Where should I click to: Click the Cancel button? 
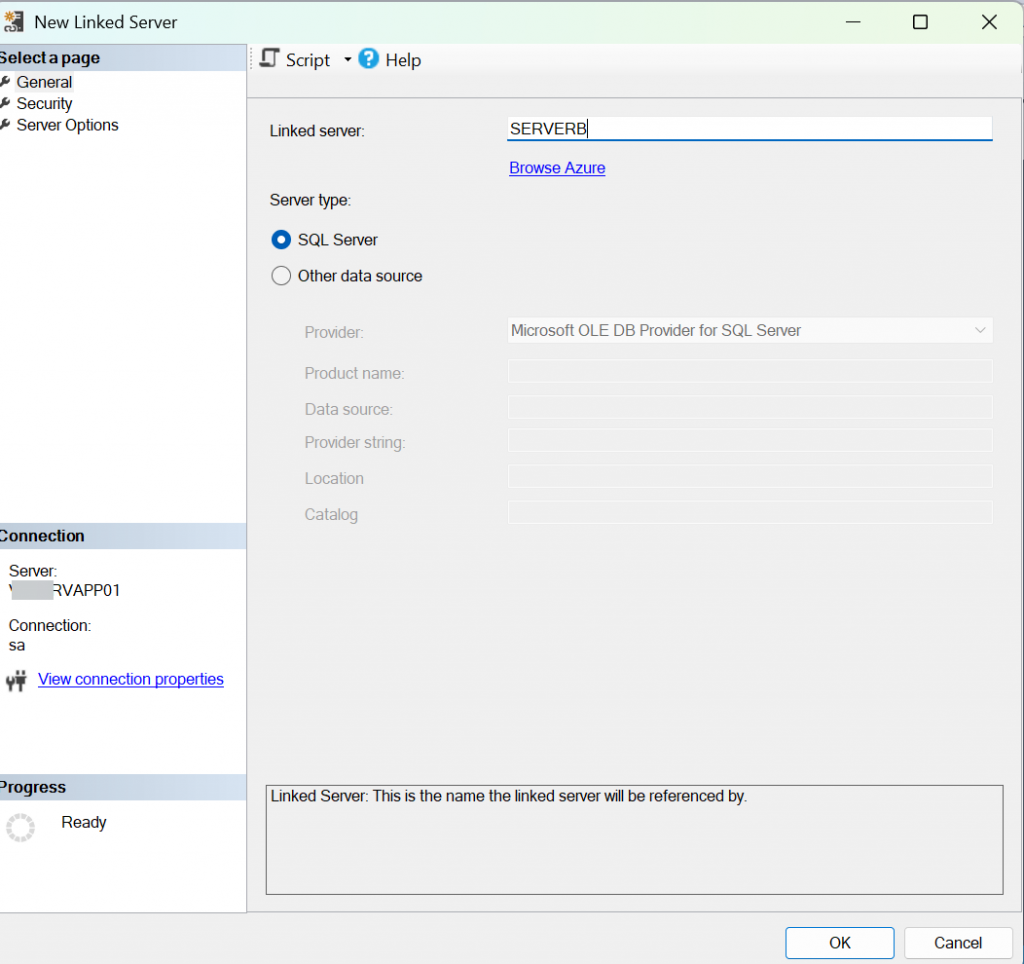point(957,942)
